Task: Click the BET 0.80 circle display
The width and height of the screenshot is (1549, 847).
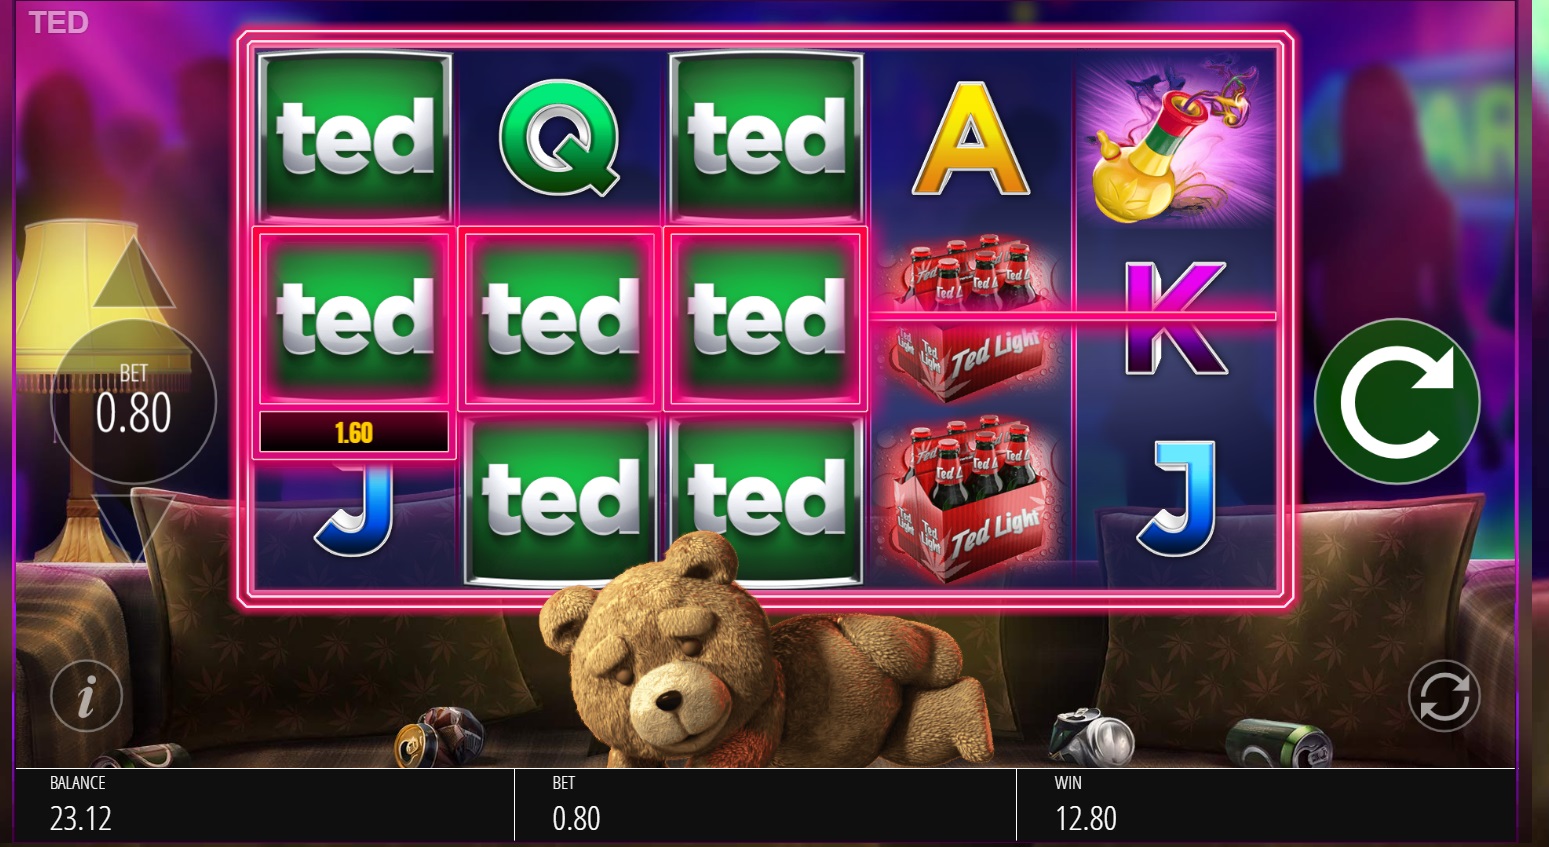Action: coord(134,401)
